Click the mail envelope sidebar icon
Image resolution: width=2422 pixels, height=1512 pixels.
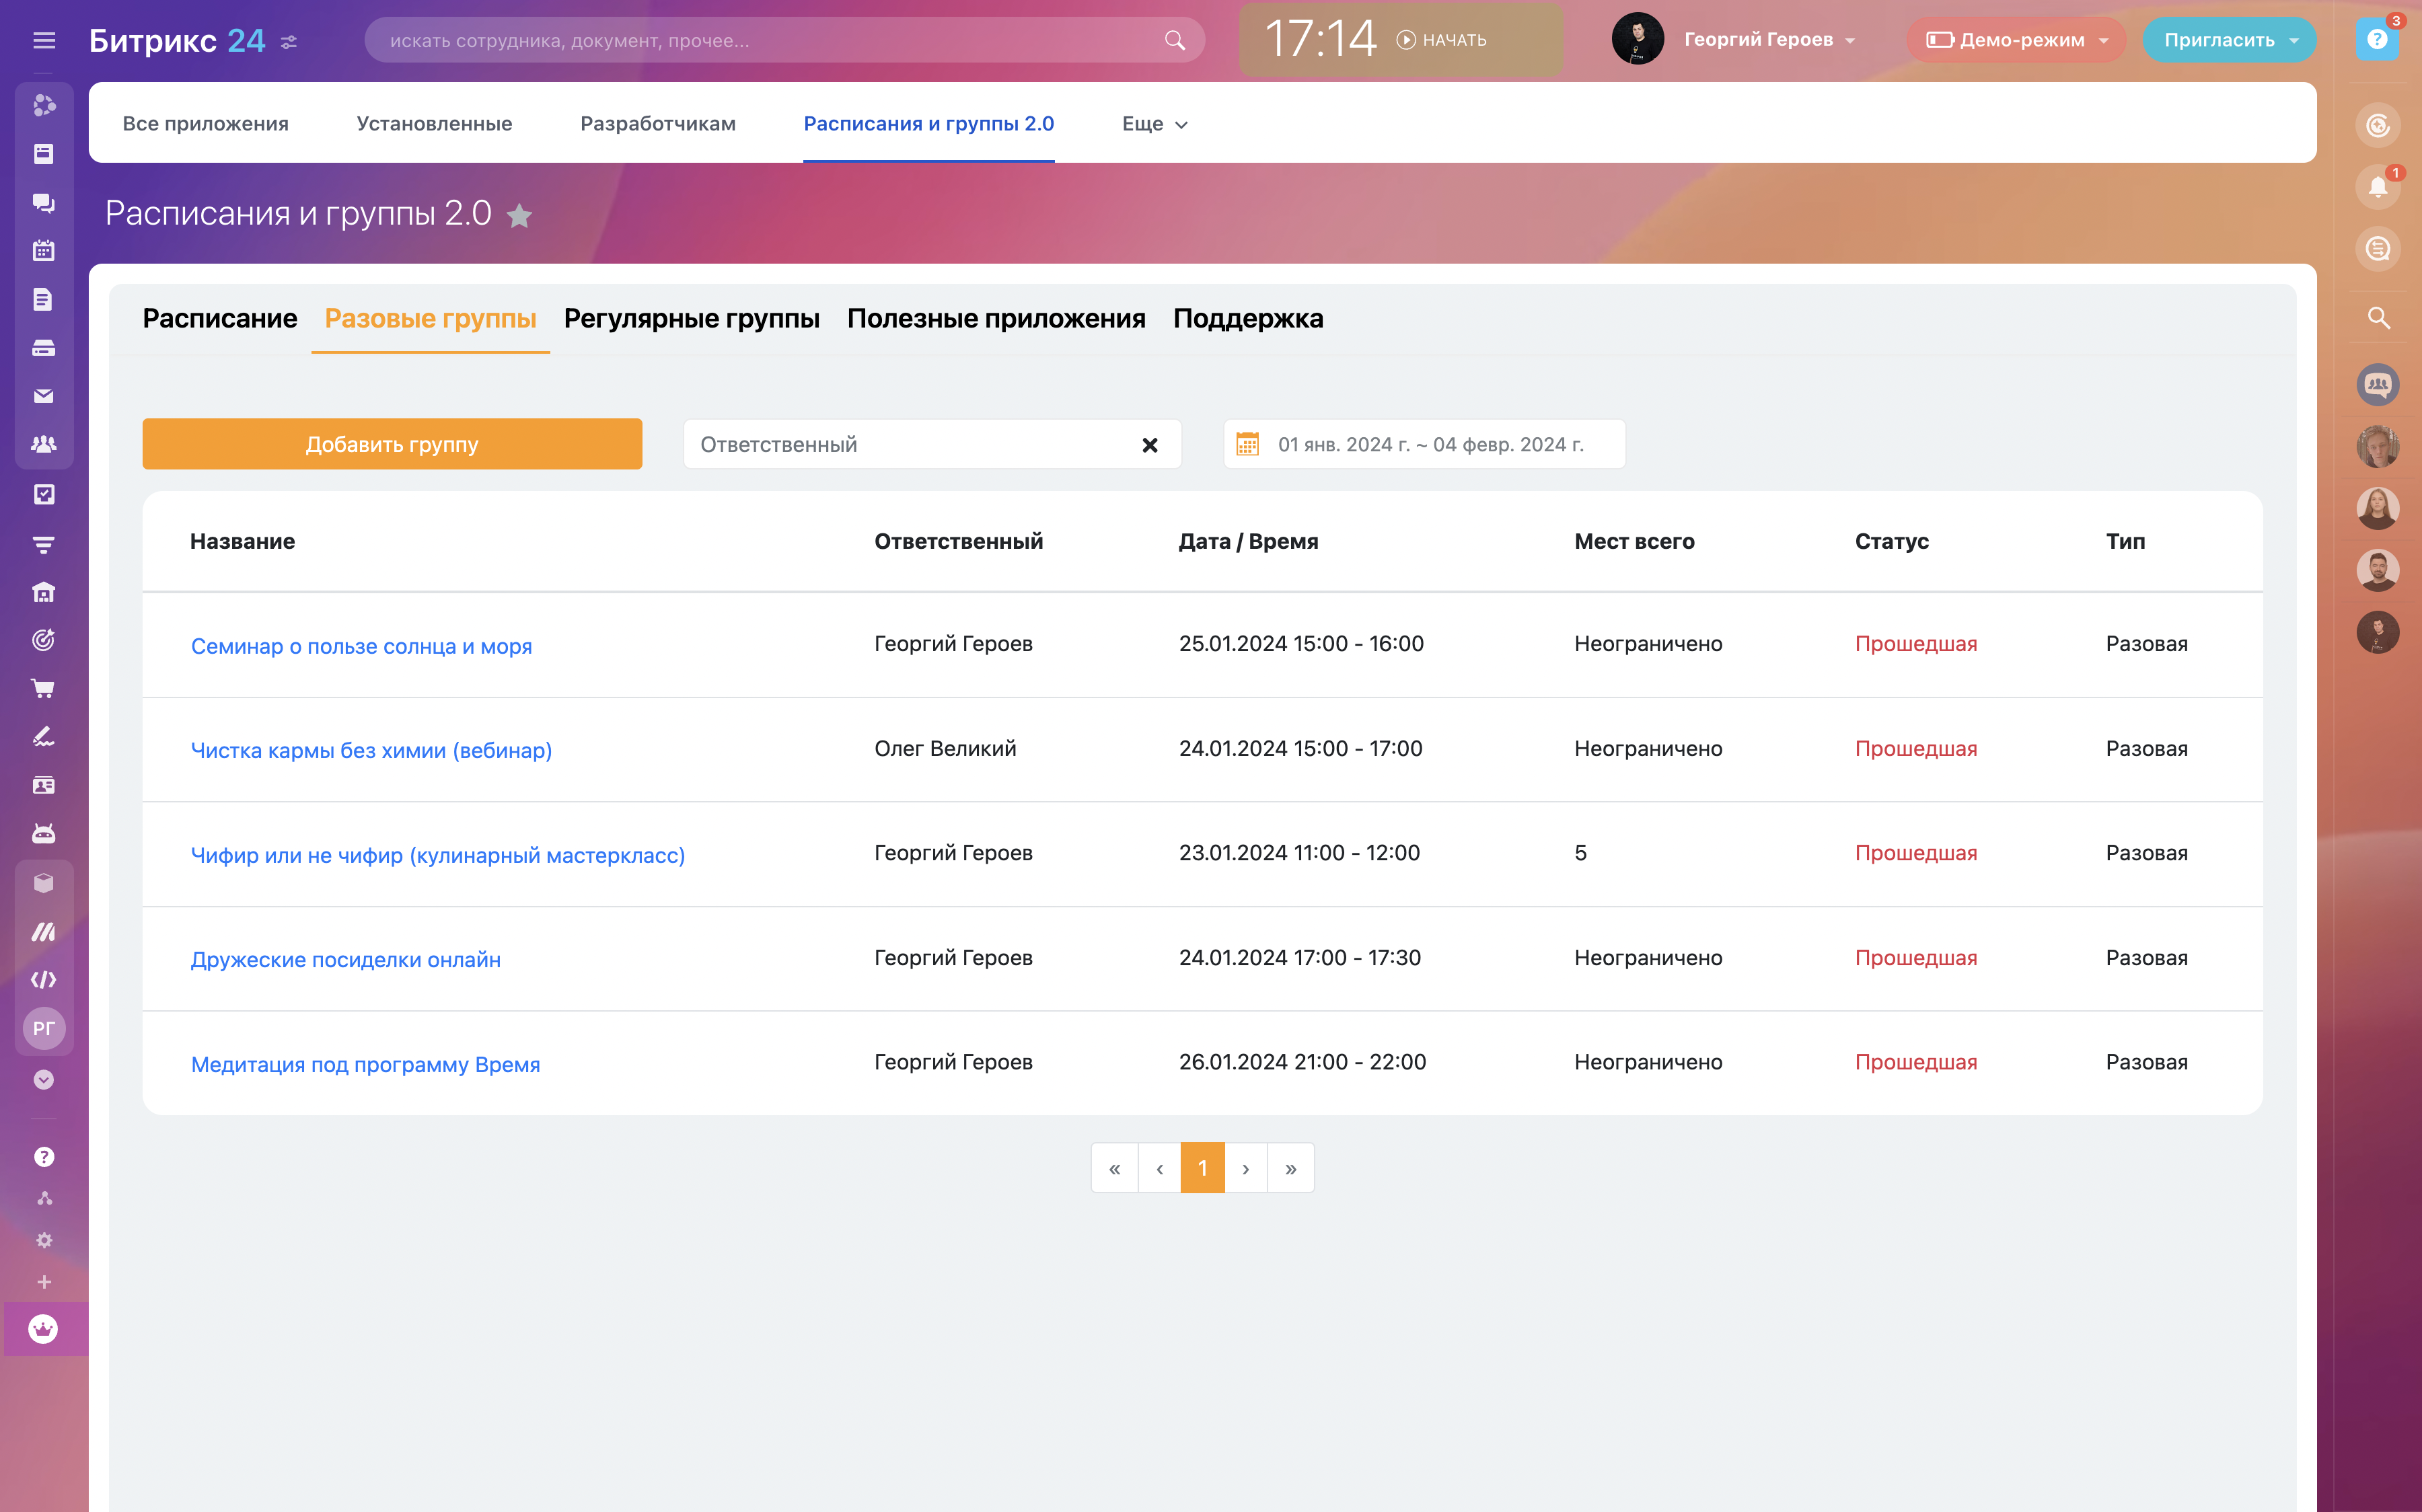[43, 396]
